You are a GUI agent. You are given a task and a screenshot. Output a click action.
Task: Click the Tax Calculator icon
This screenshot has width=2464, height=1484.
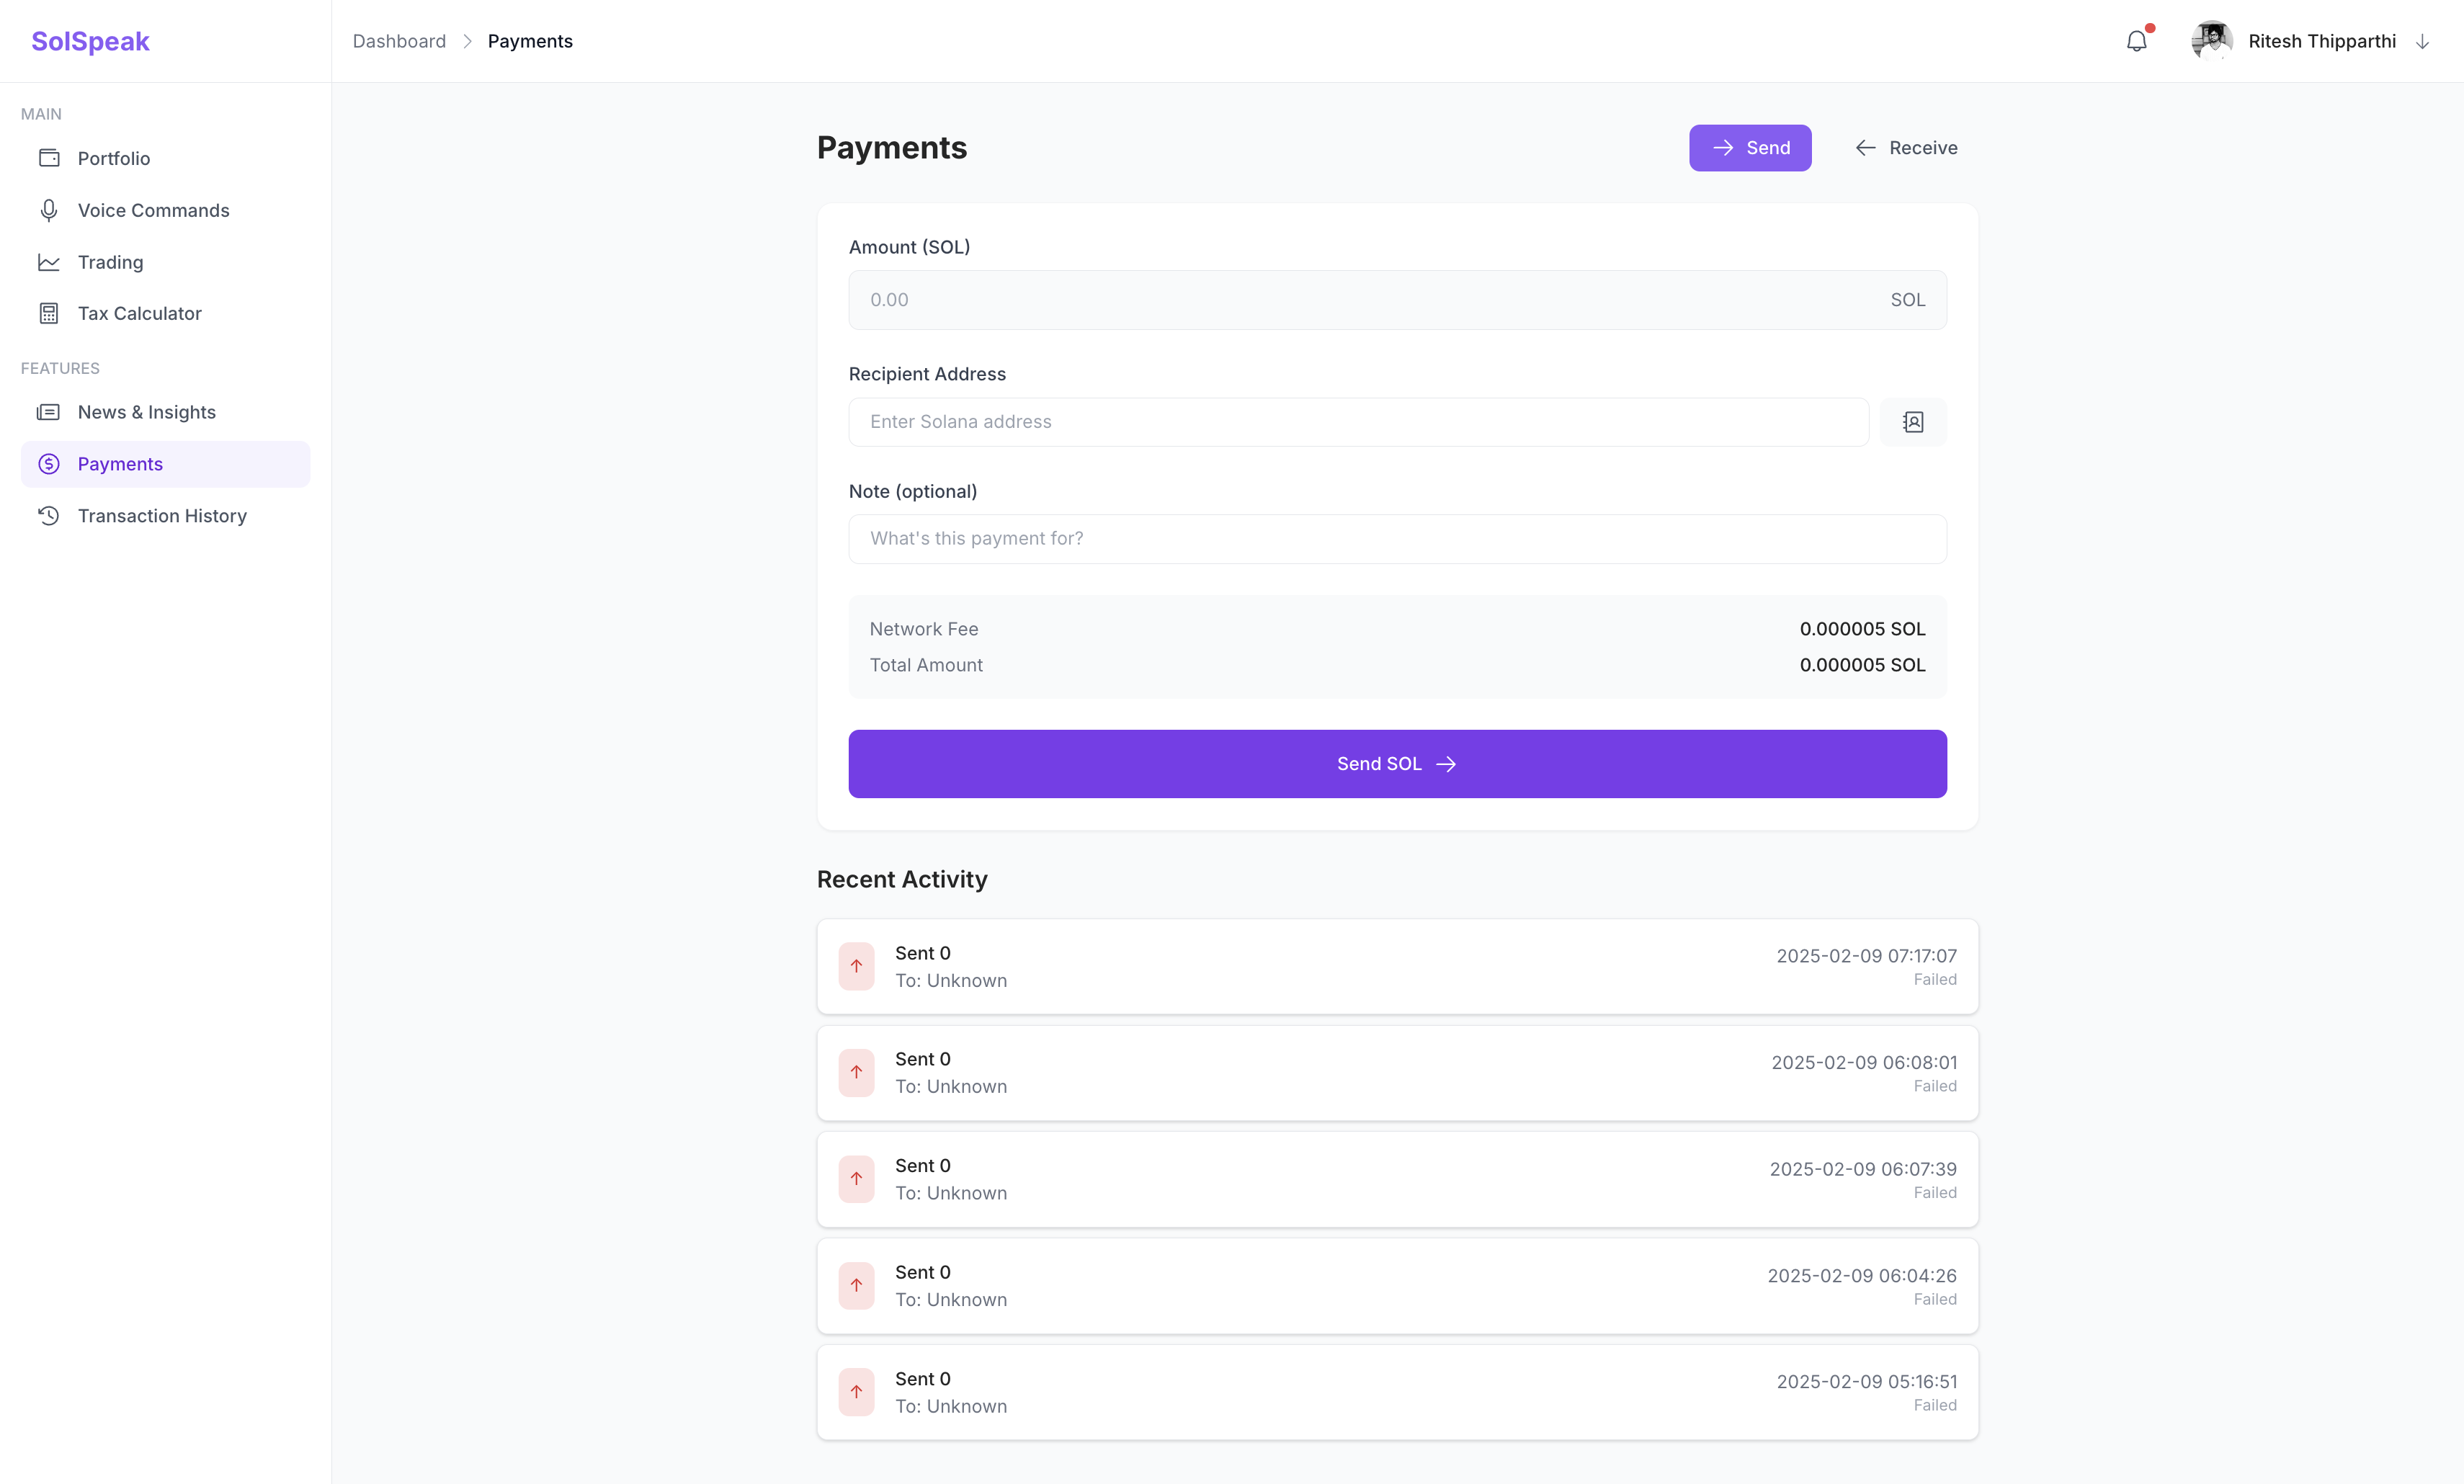click(x=49, y=313)
